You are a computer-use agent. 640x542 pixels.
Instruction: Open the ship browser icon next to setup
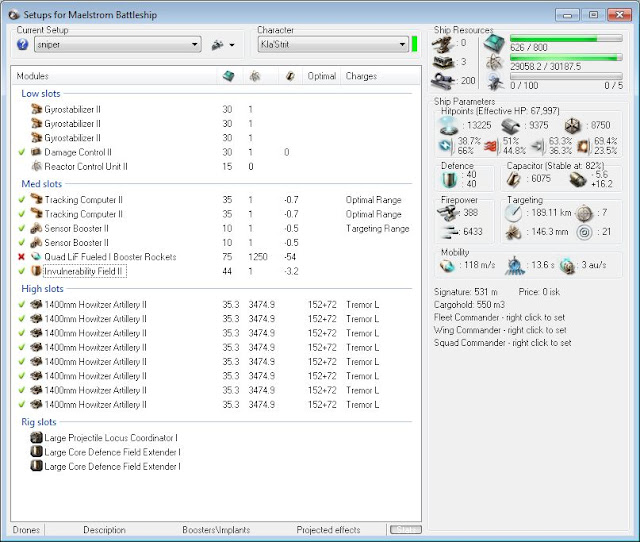coord(217,44)
